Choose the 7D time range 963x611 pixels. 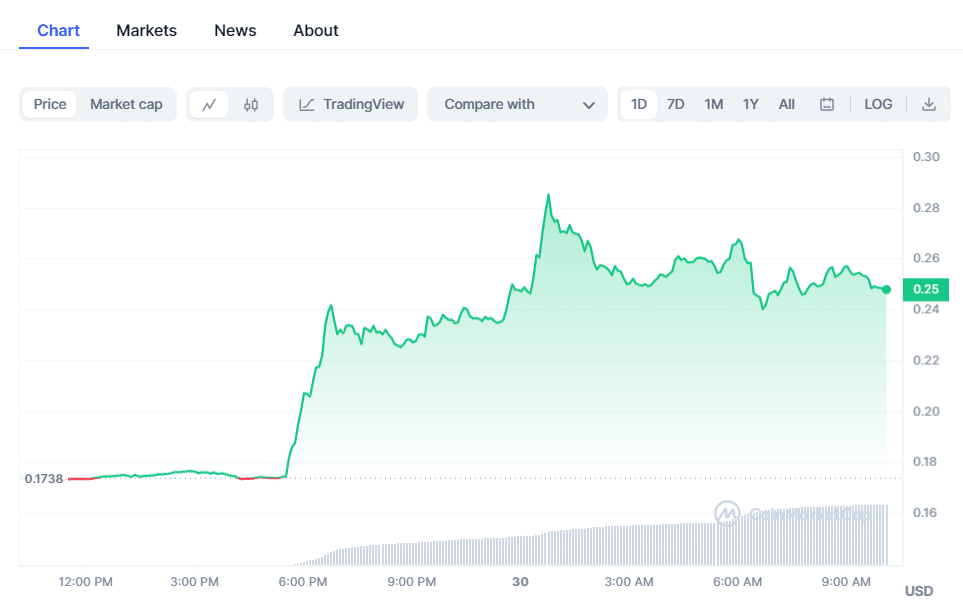click(x=676, y=104)
